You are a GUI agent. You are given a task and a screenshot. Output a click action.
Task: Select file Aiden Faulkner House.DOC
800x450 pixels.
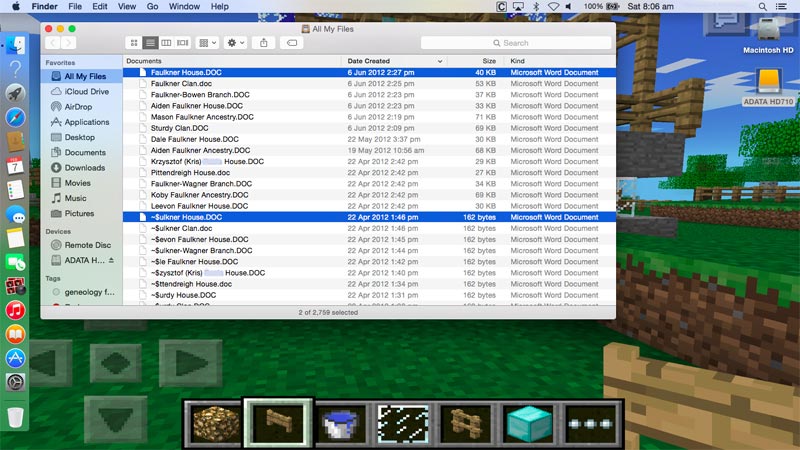coord(369,106)
